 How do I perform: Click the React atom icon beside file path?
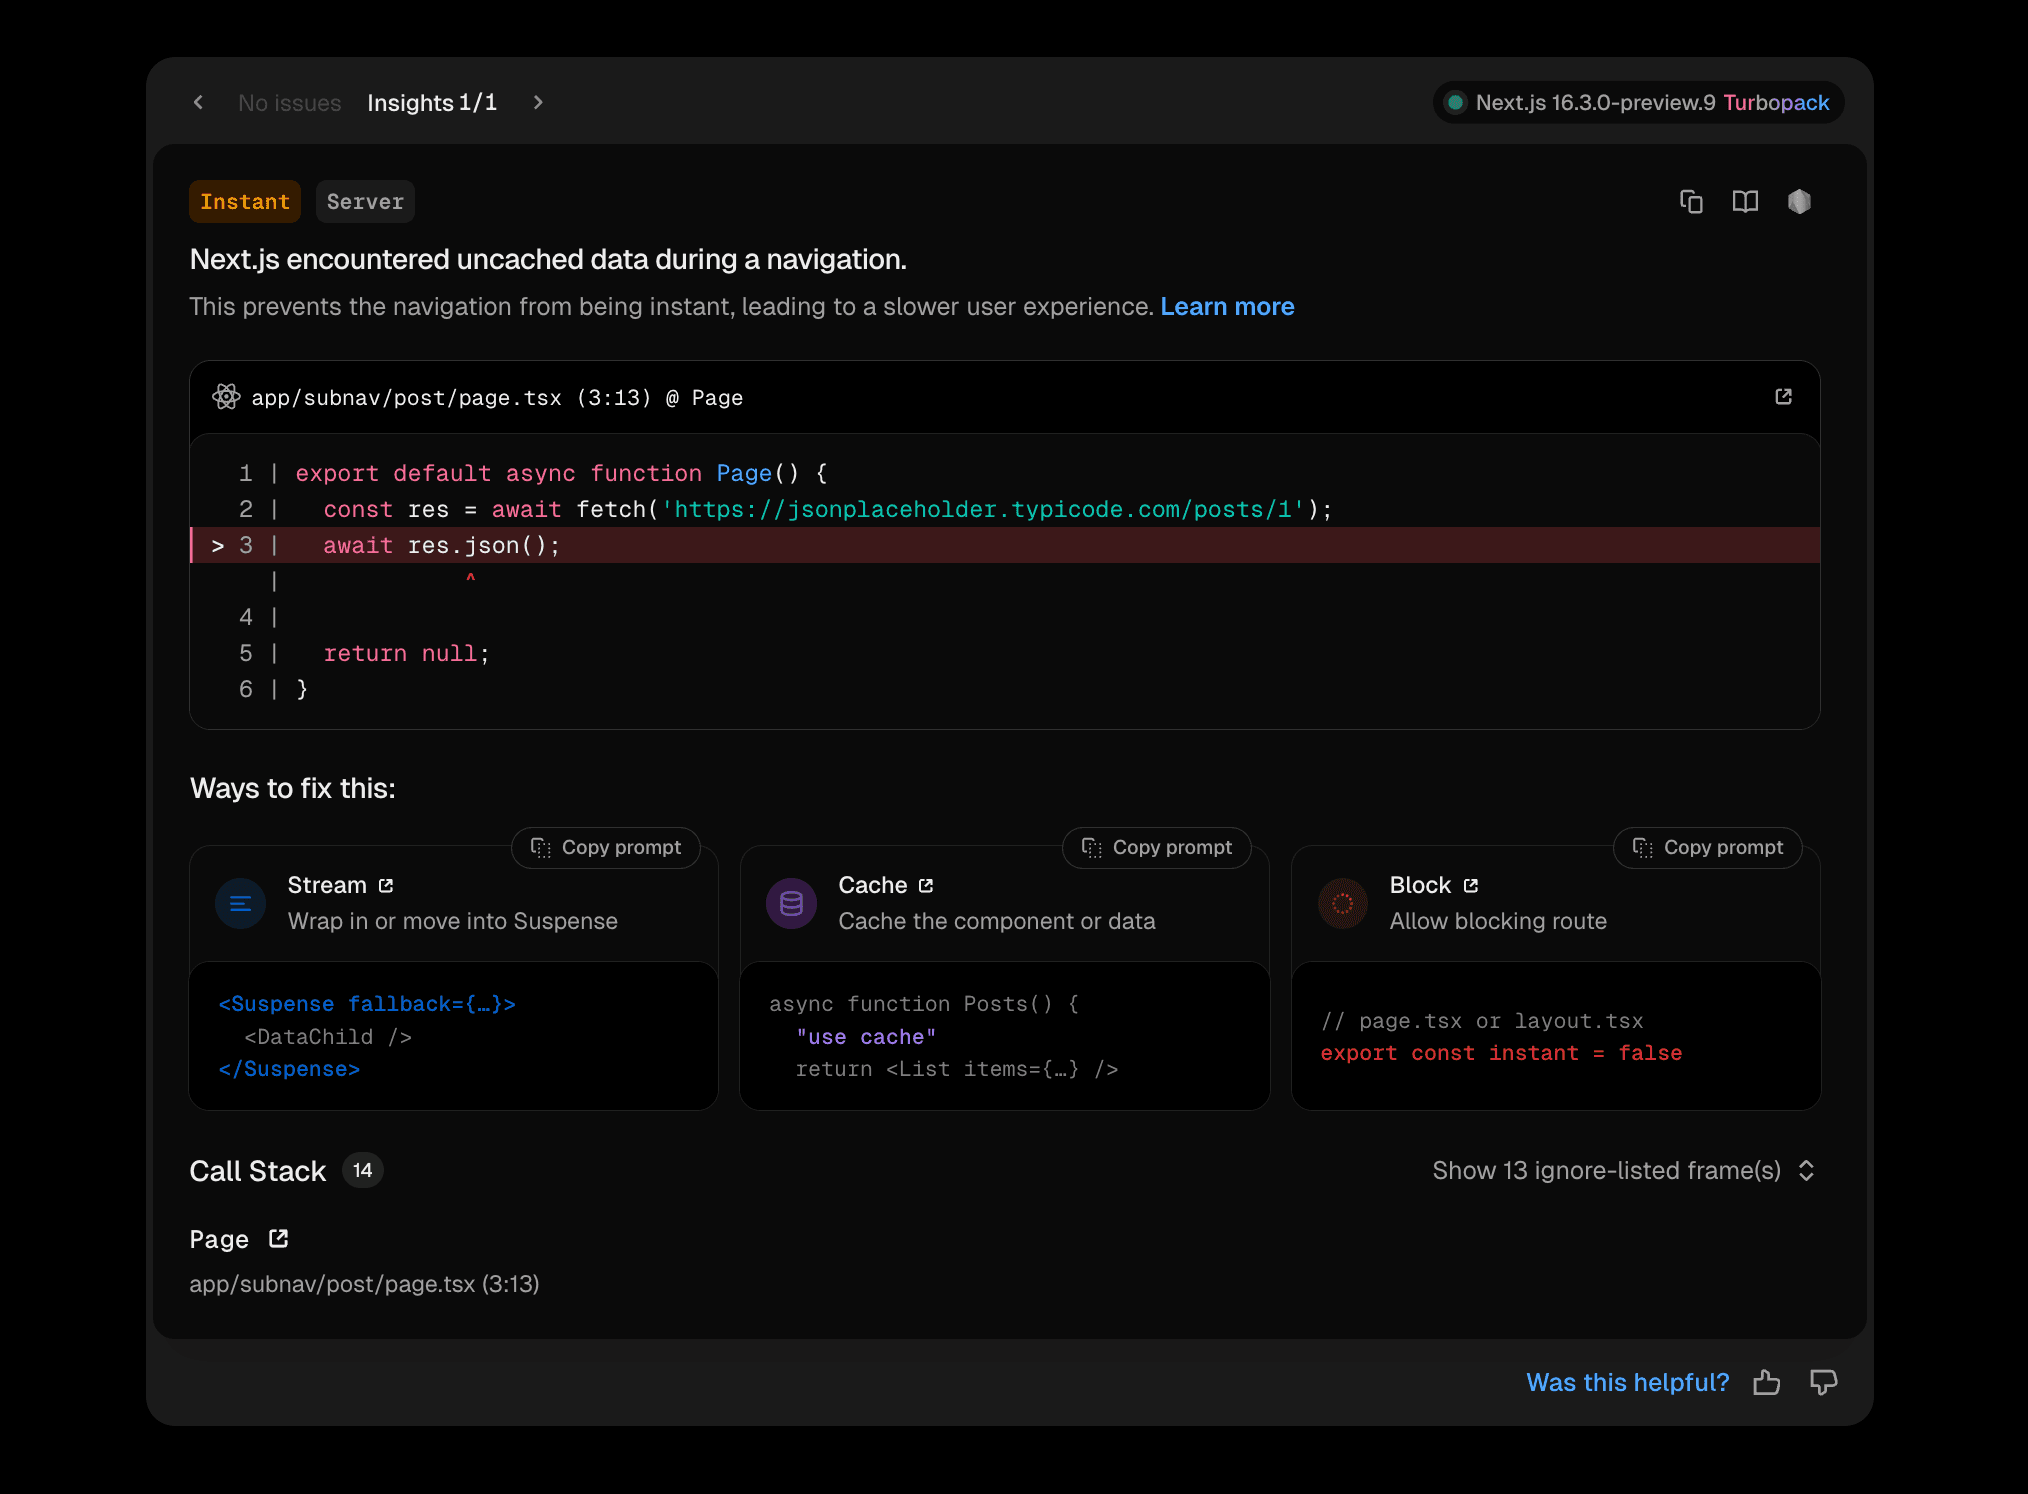(x=226, y=397)
